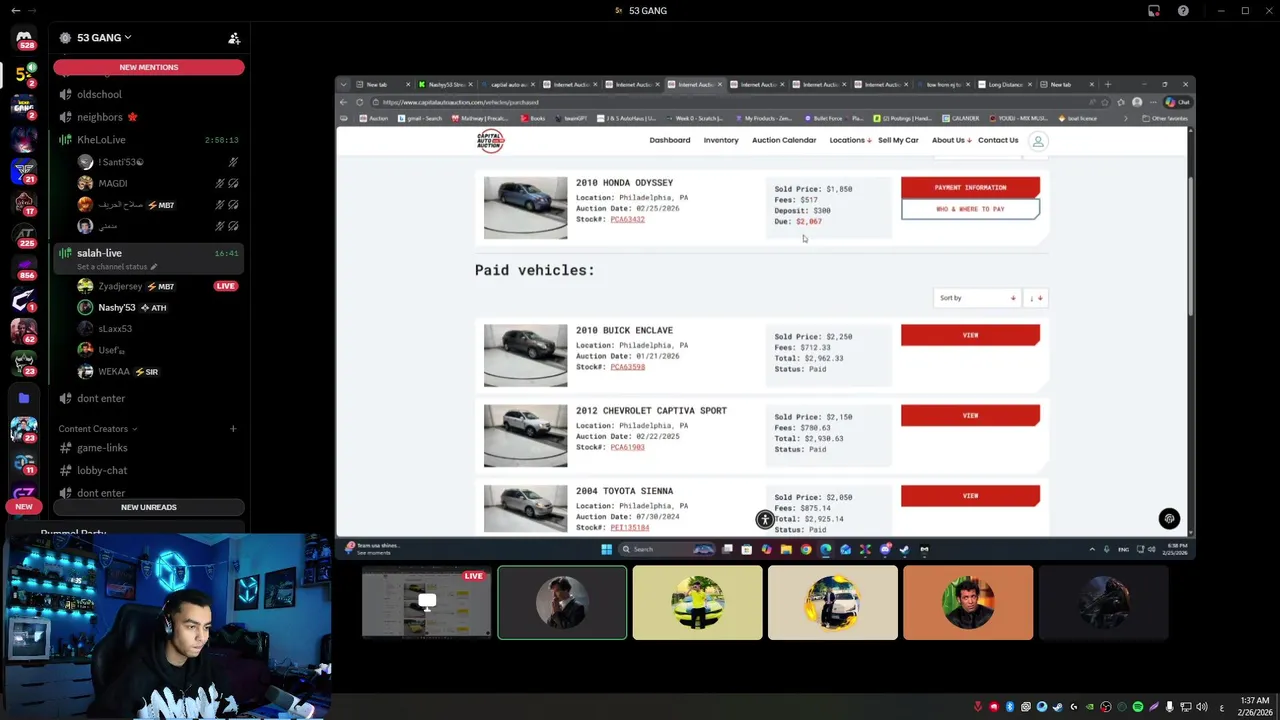
Task: Click 2010 Honda Odyssey vehicle thumbnail
Action: tap(525, 208)
